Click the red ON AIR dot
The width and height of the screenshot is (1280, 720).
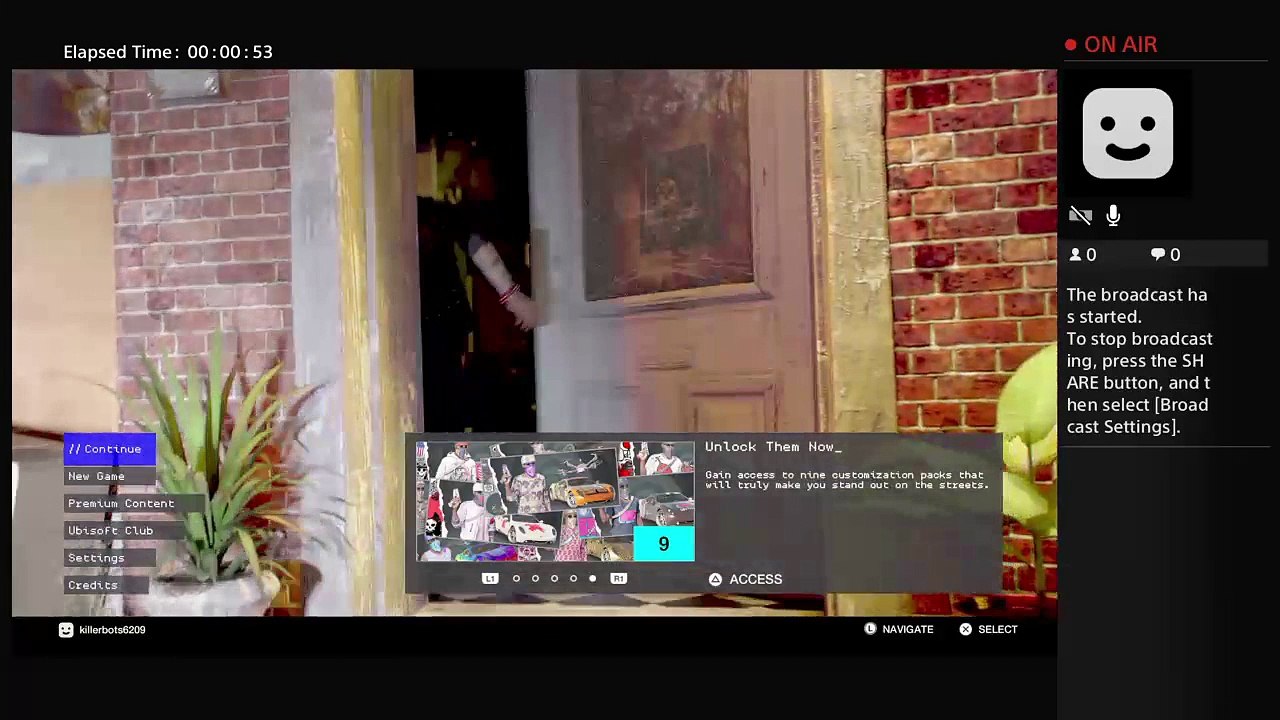coord(1071,45)
